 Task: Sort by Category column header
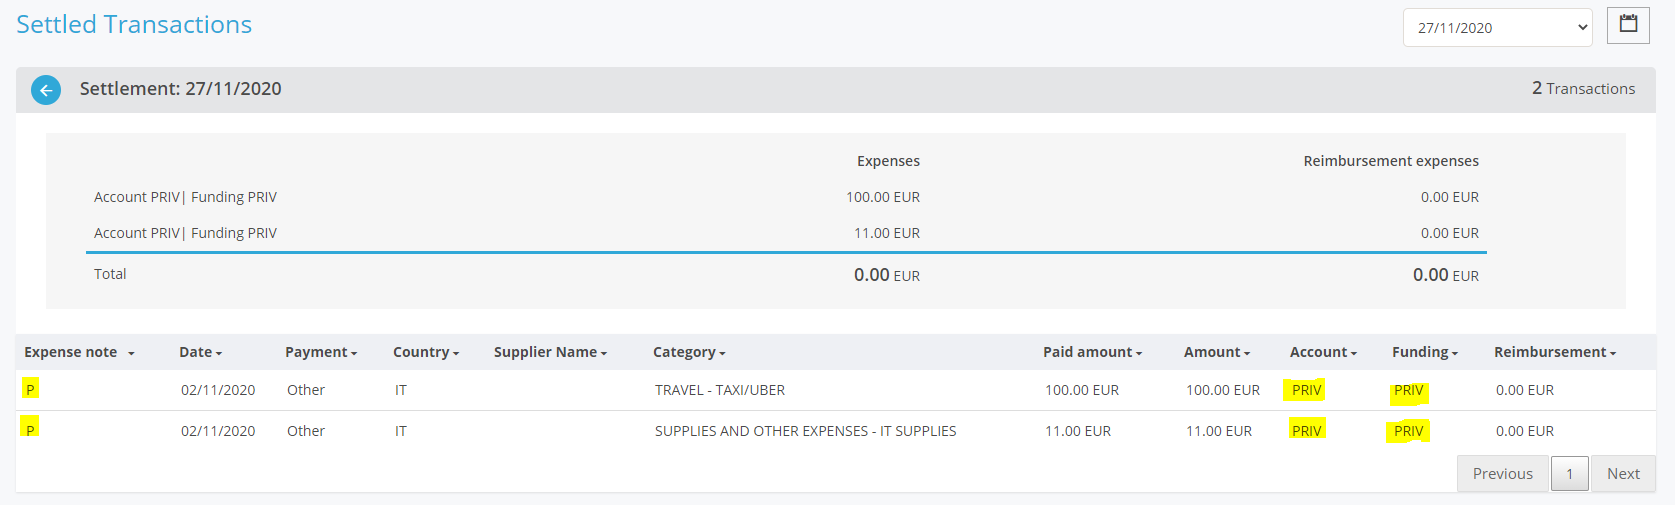688,352
